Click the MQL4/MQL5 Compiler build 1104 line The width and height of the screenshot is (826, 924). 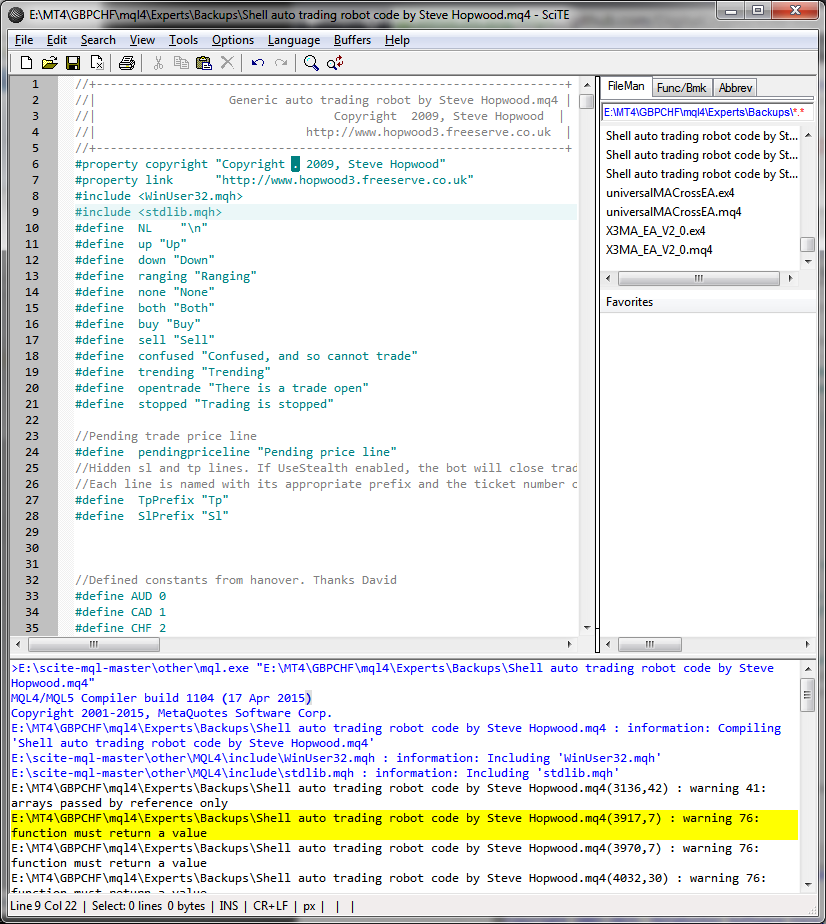pos(161,698)
